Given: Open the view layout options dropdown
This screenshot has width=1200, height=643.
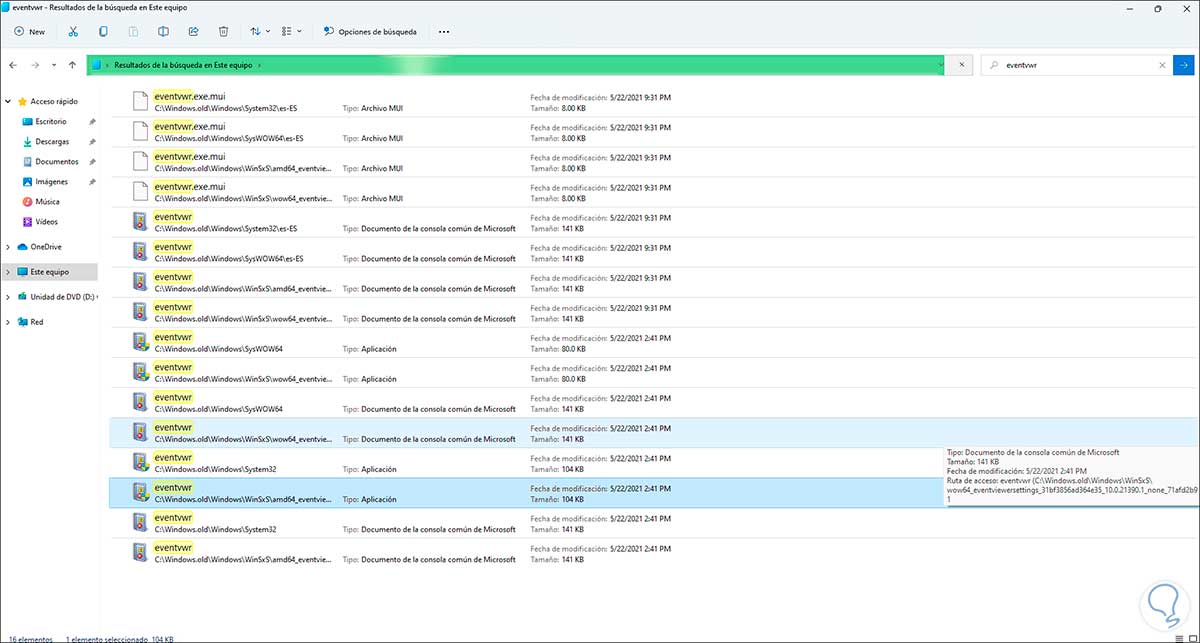Looking at the screenshot, I should (x=291, y=32).
